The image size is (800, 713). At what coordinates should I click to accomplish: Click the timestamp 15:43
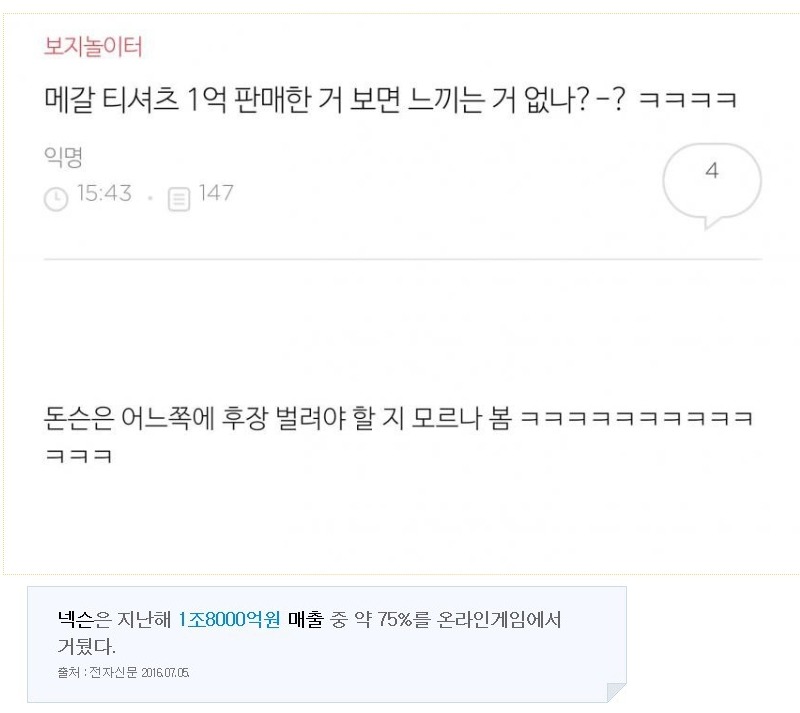[x=104, y=194]
